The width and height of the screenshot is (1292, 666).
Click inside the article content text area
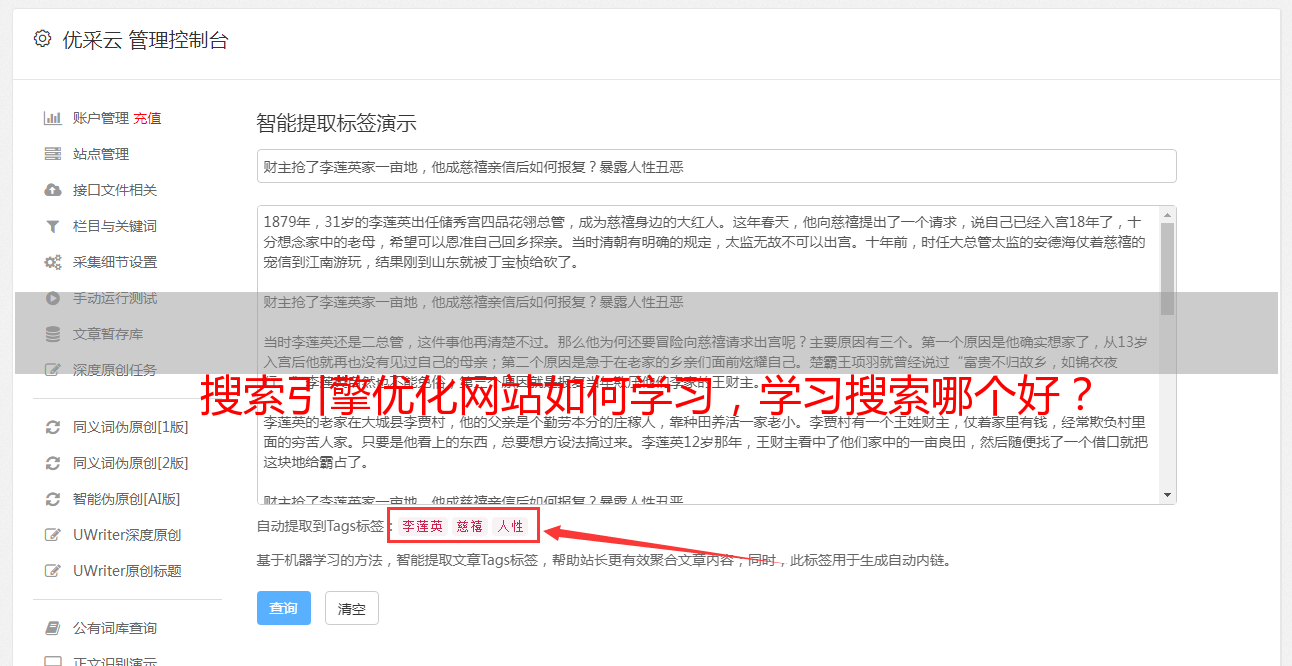point(708,355)
